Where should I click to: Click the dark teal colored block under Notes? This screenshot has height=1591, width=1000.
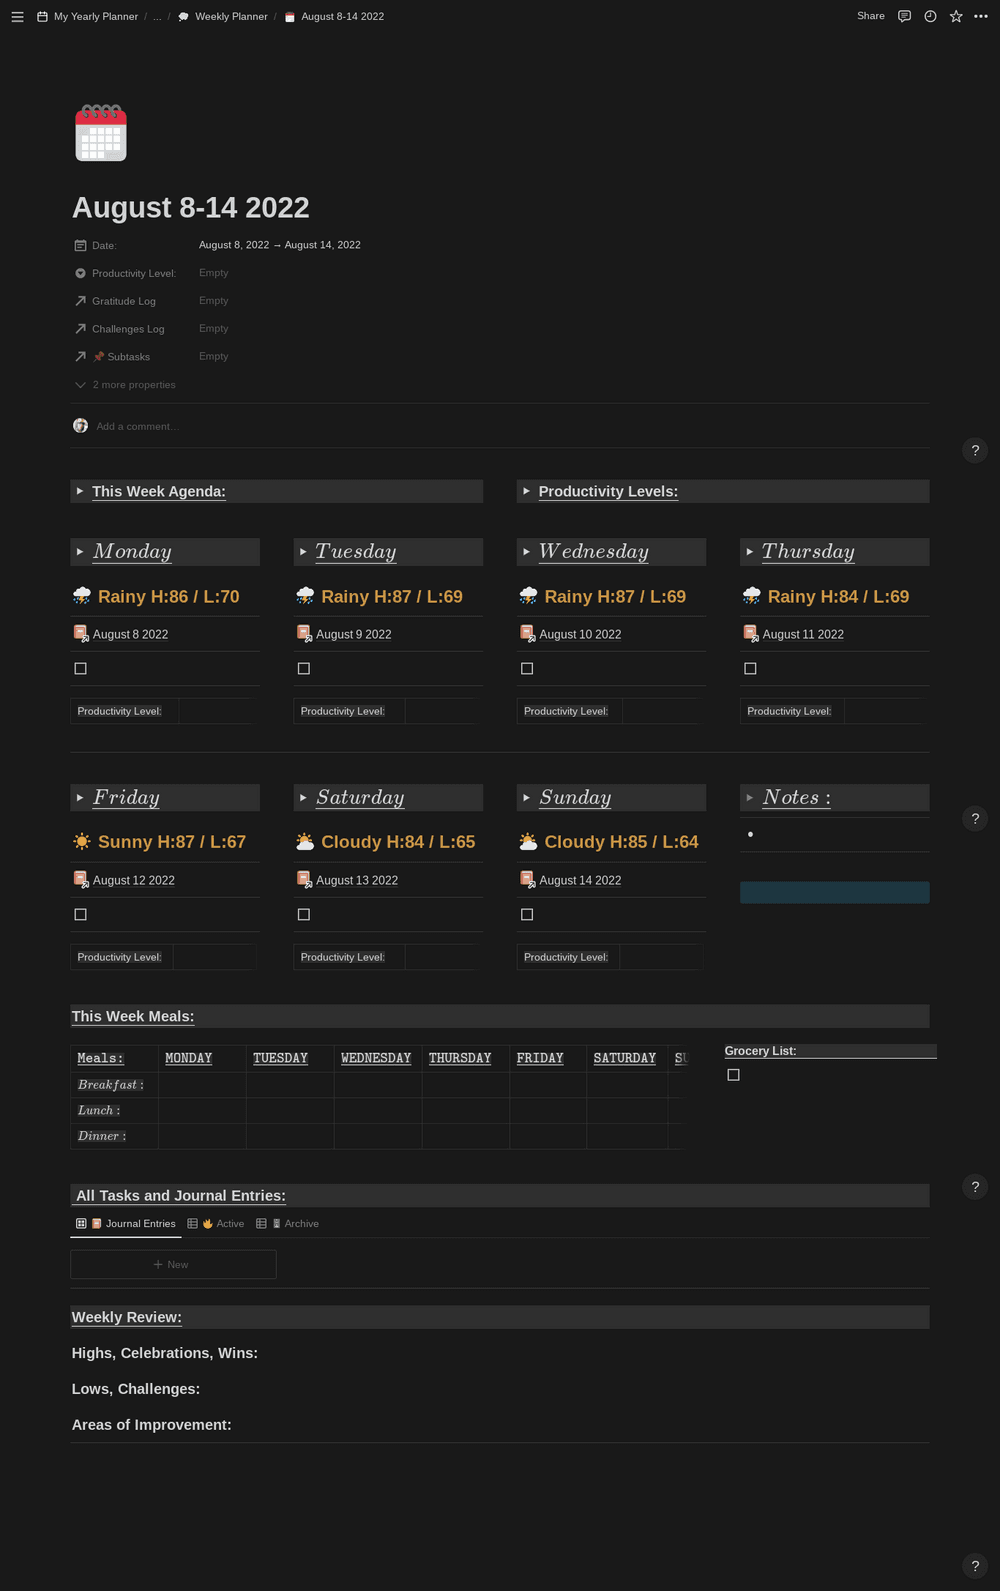[x=834, y=893]
